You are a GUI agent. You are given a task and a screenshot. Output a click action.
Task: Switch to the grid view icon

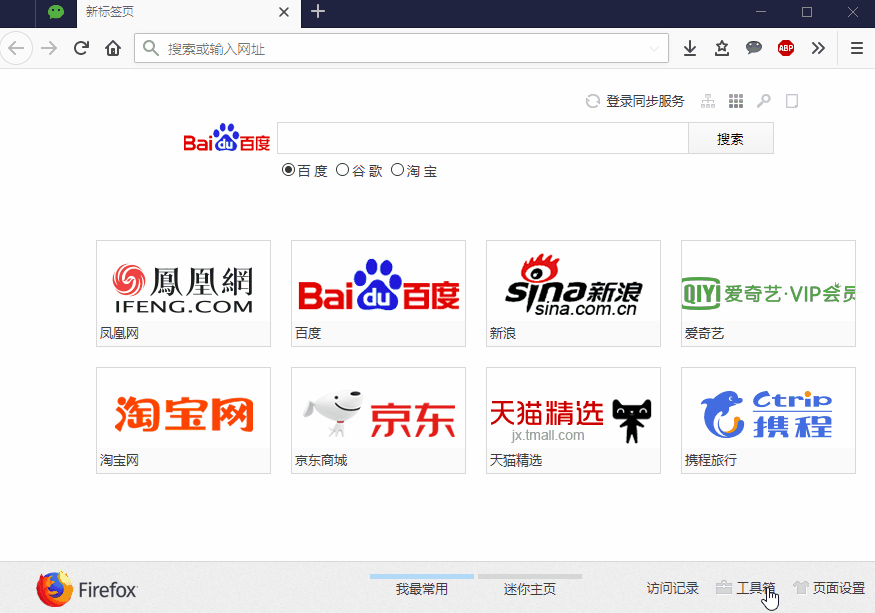pyautogui.click(x=735, y=101)
